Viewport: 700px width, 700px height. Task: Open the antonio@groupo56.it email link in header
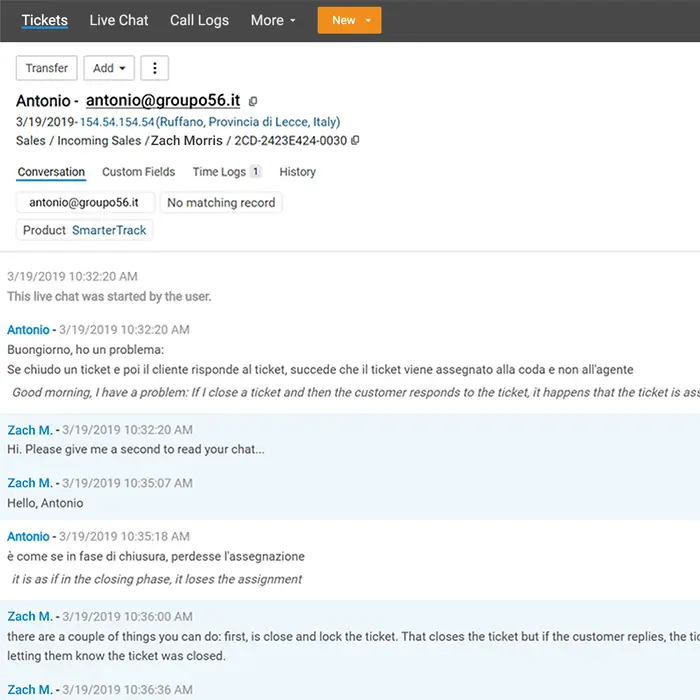163,101
